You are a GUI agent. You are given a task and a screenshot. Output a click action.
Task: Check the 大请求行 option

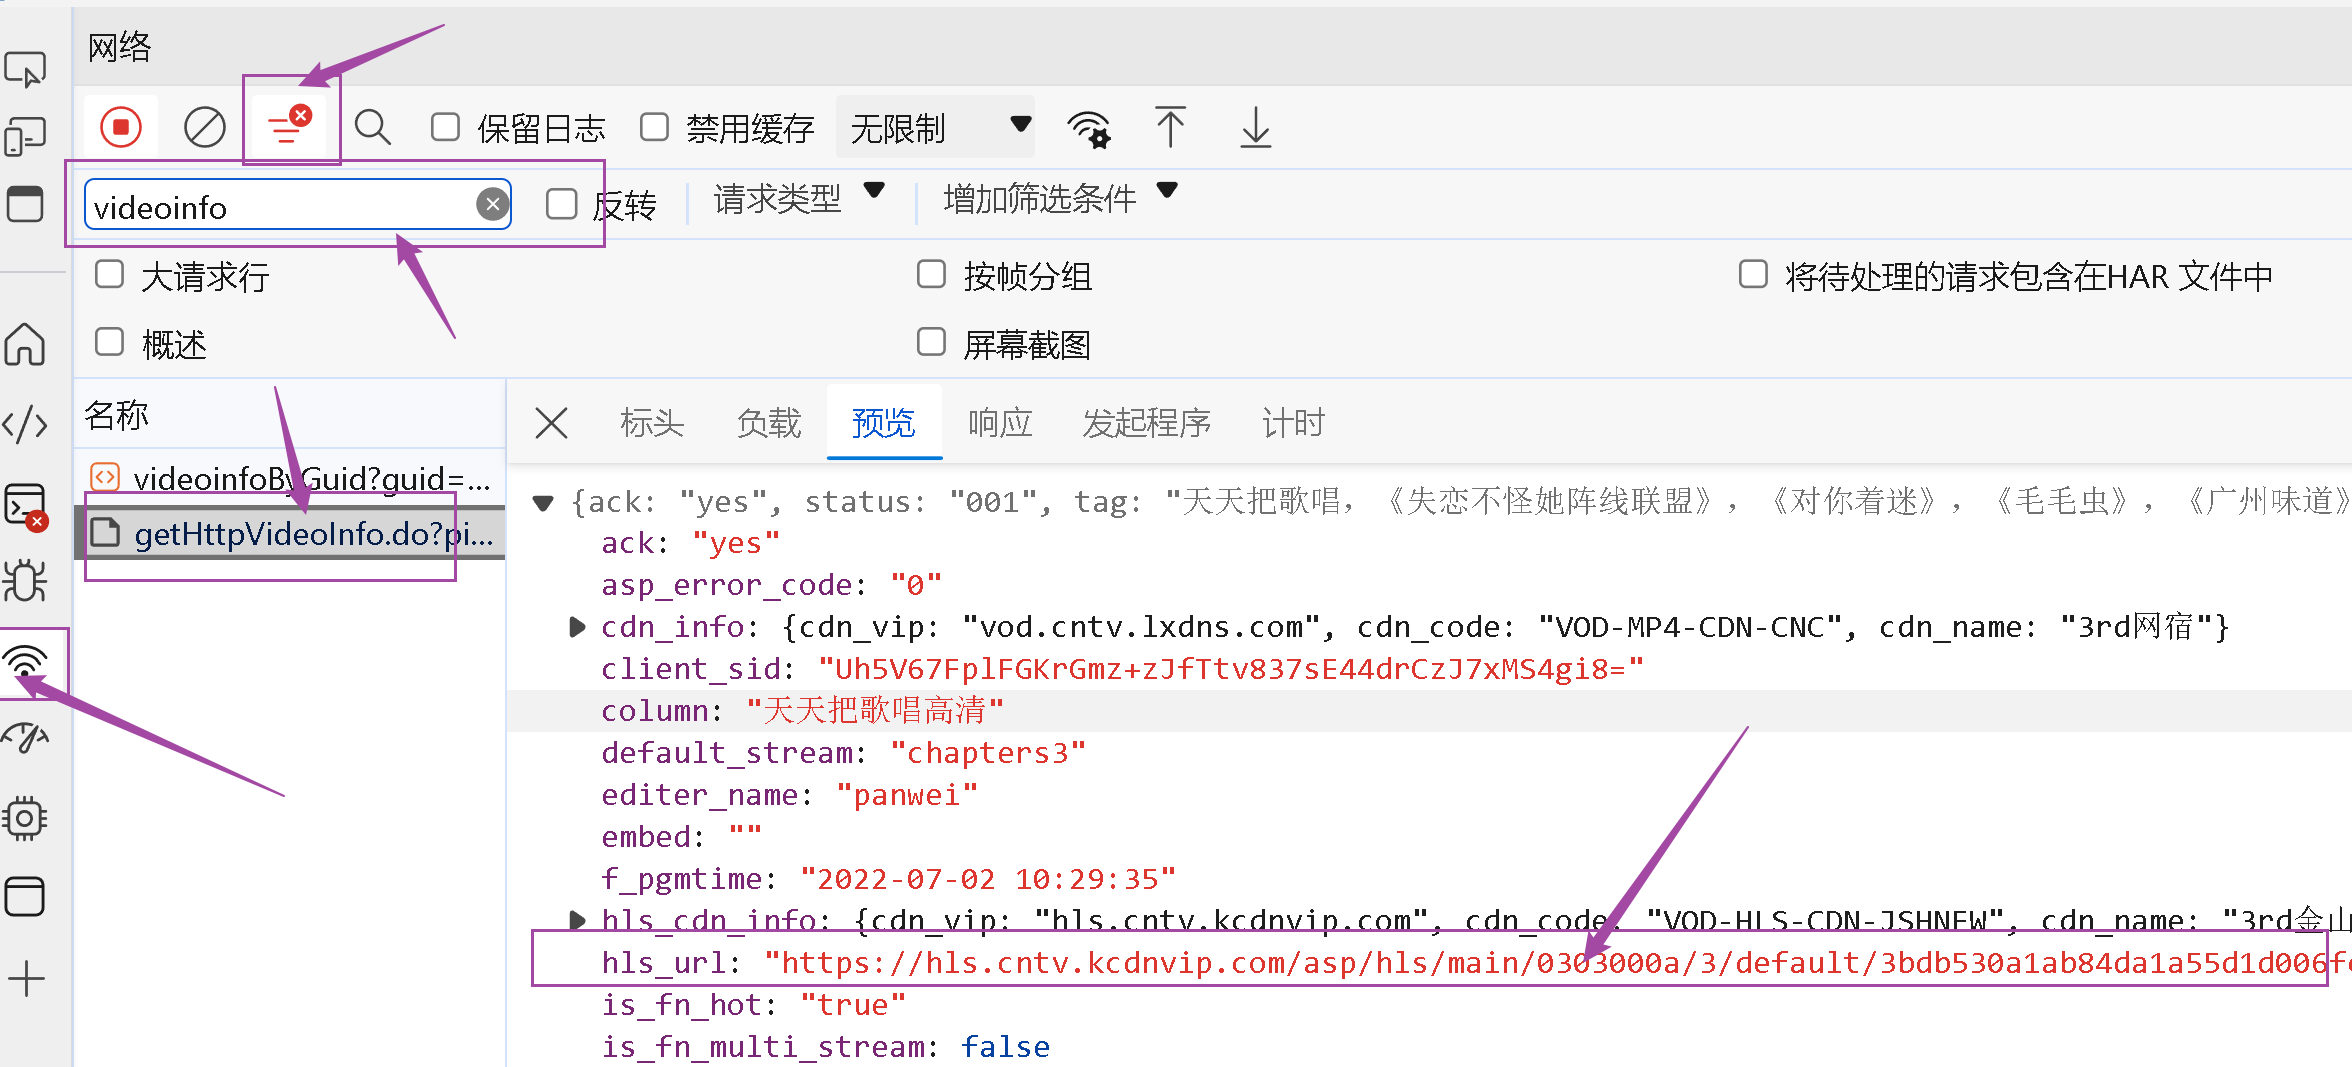pos(109,274)
